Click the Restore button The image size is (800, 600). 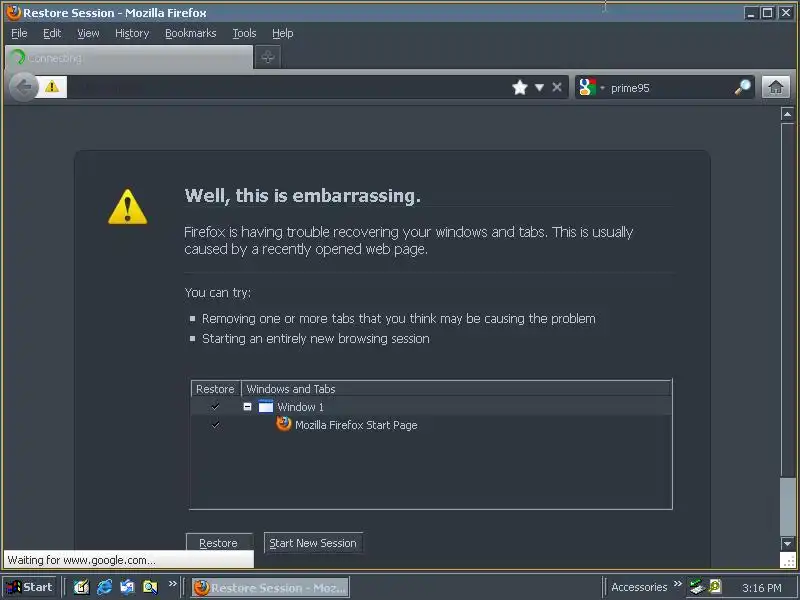[219, 543]
